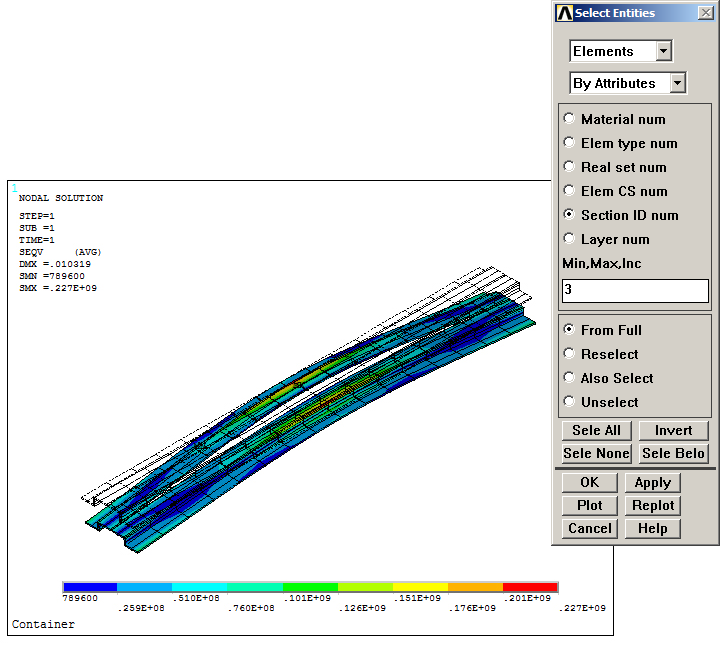This screenshot has width=720, height=645.
Task: Click the Min,Max,Inc input field
Action: [635, 291]
